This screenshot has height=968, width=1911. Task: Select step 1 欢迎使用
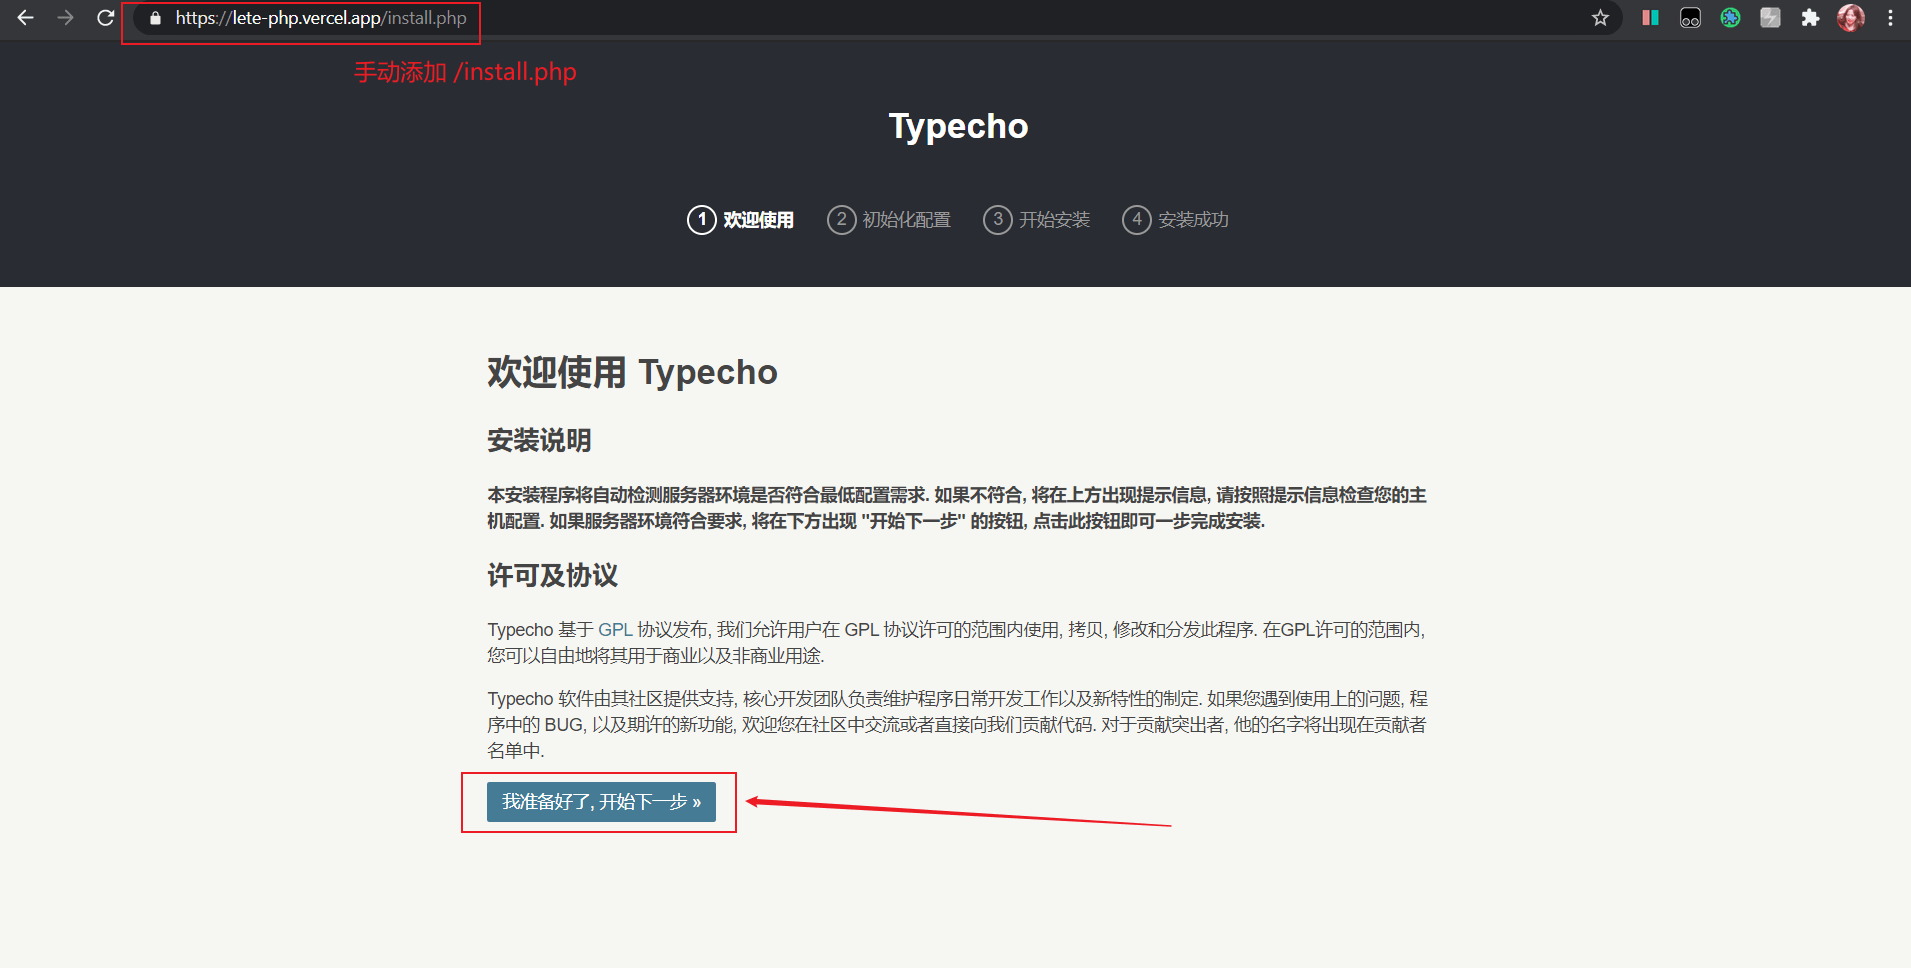point(741,220)
